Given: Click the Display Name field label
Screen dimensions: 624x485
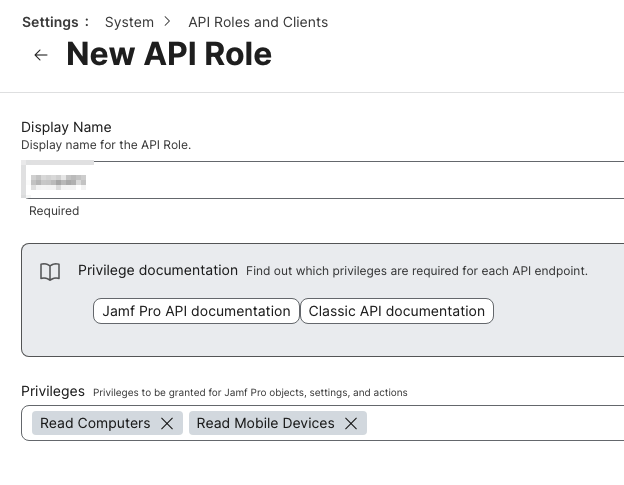Looking at the screenshot, I should click(66, 127).
